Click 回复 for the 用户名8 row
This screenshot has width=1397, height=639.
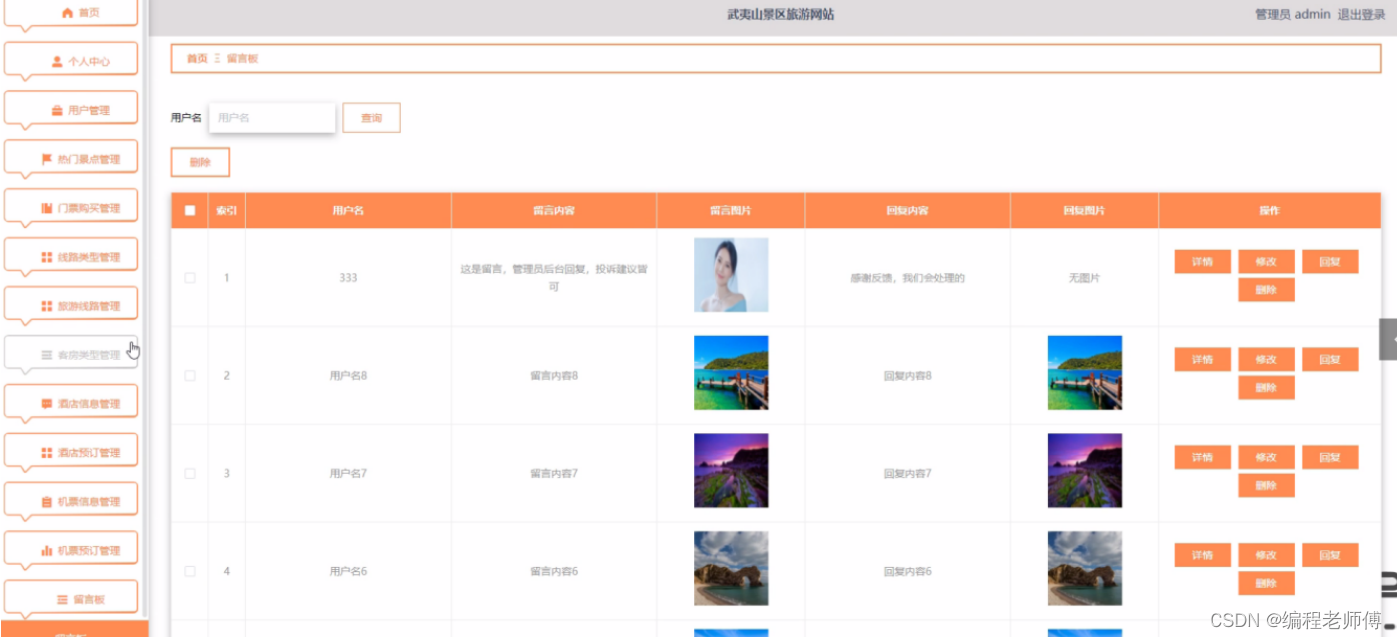[1330, 360]
